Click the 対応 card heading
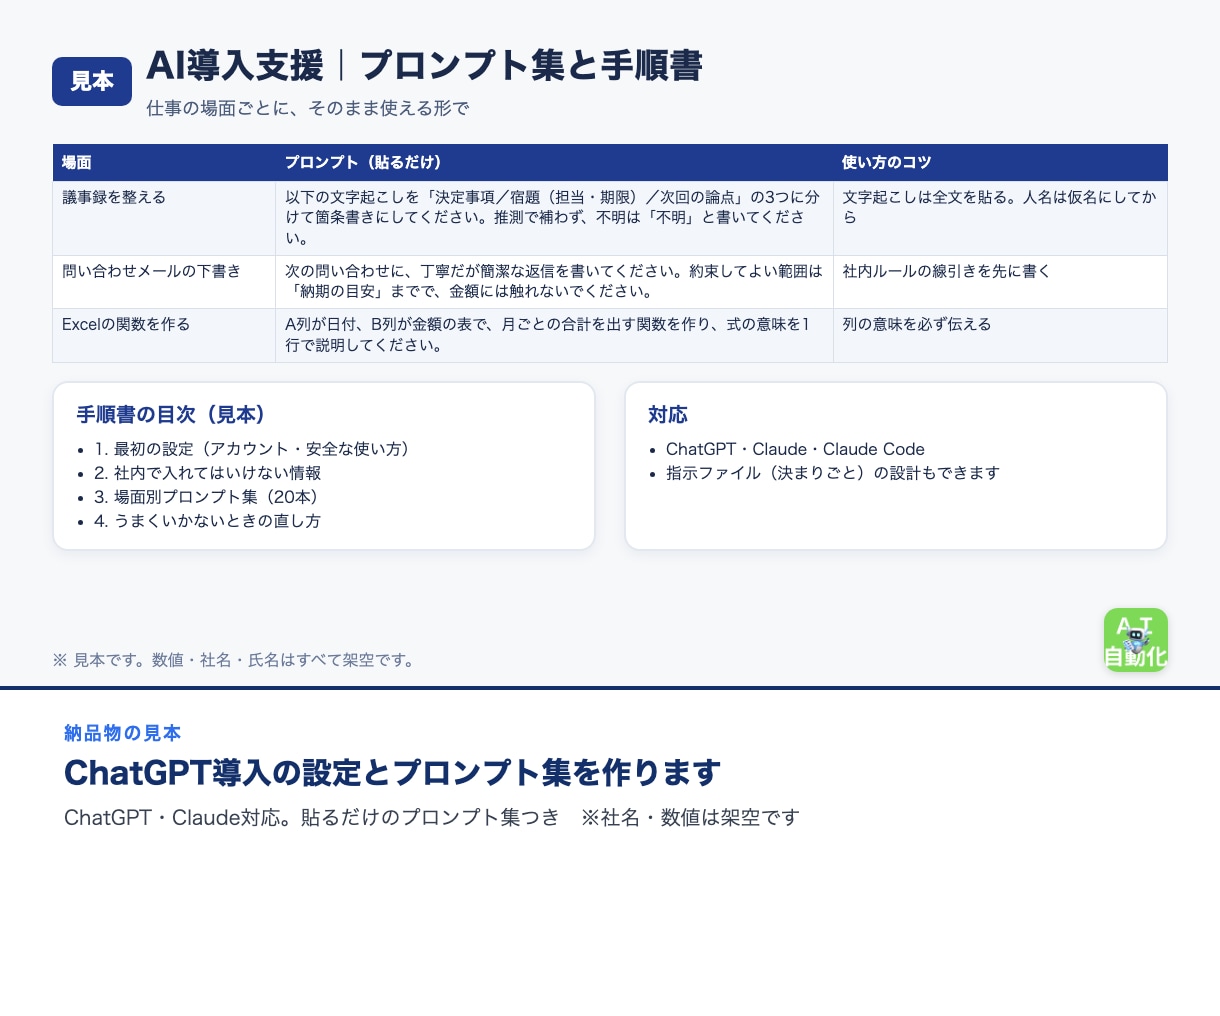The image size is (1220, 1016). [668, 414]
